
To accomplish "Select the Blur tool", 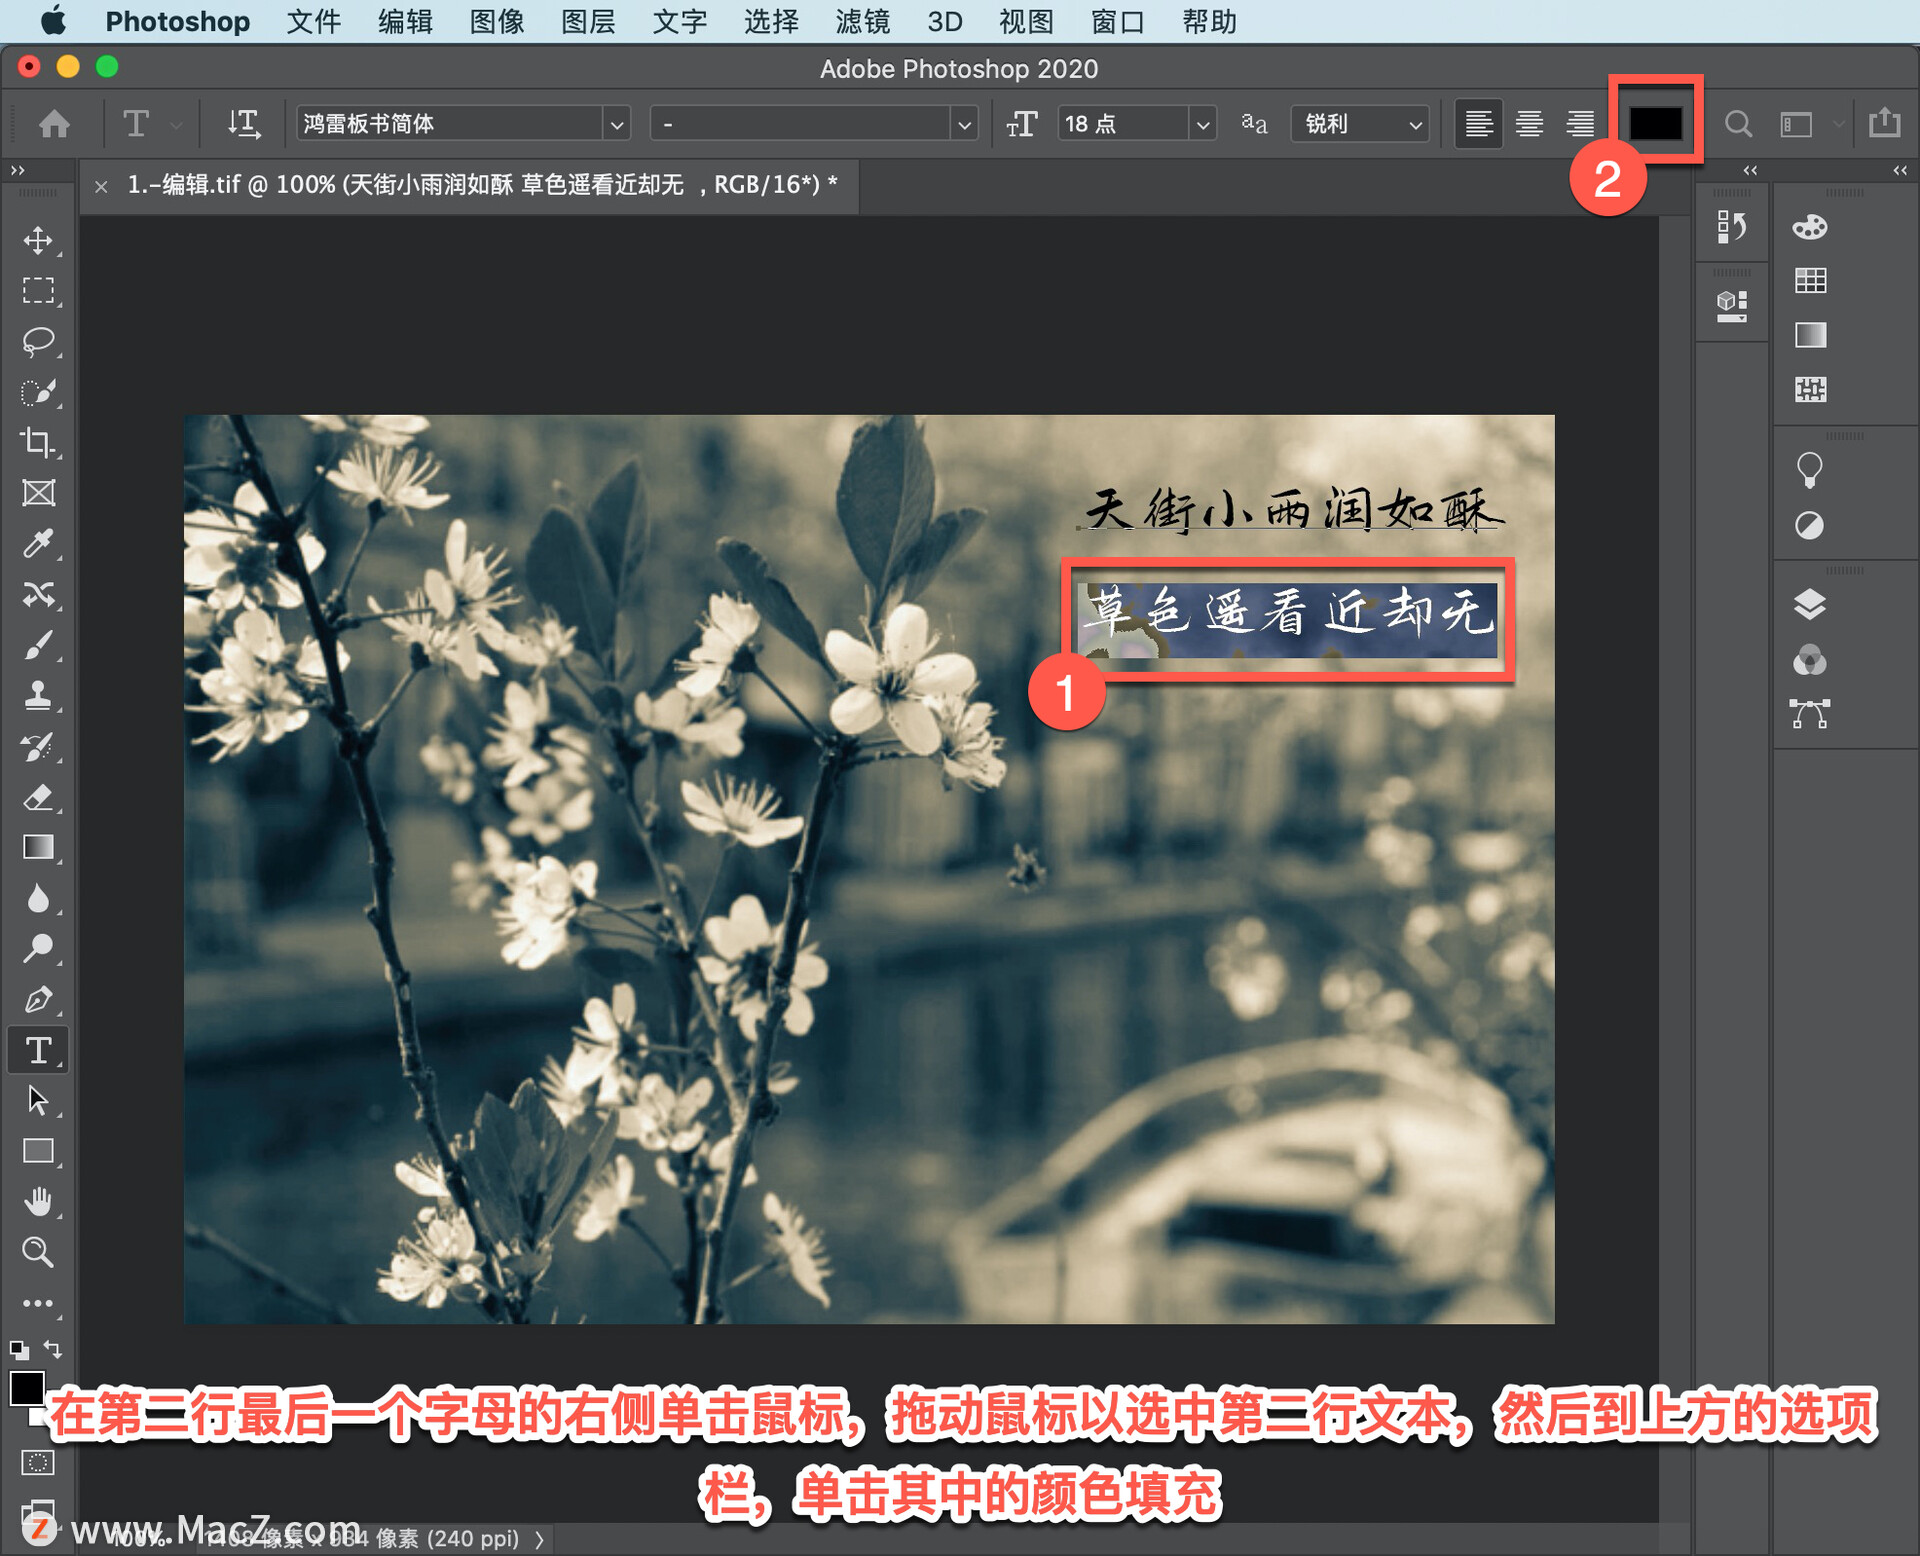I will pos(38,898).
